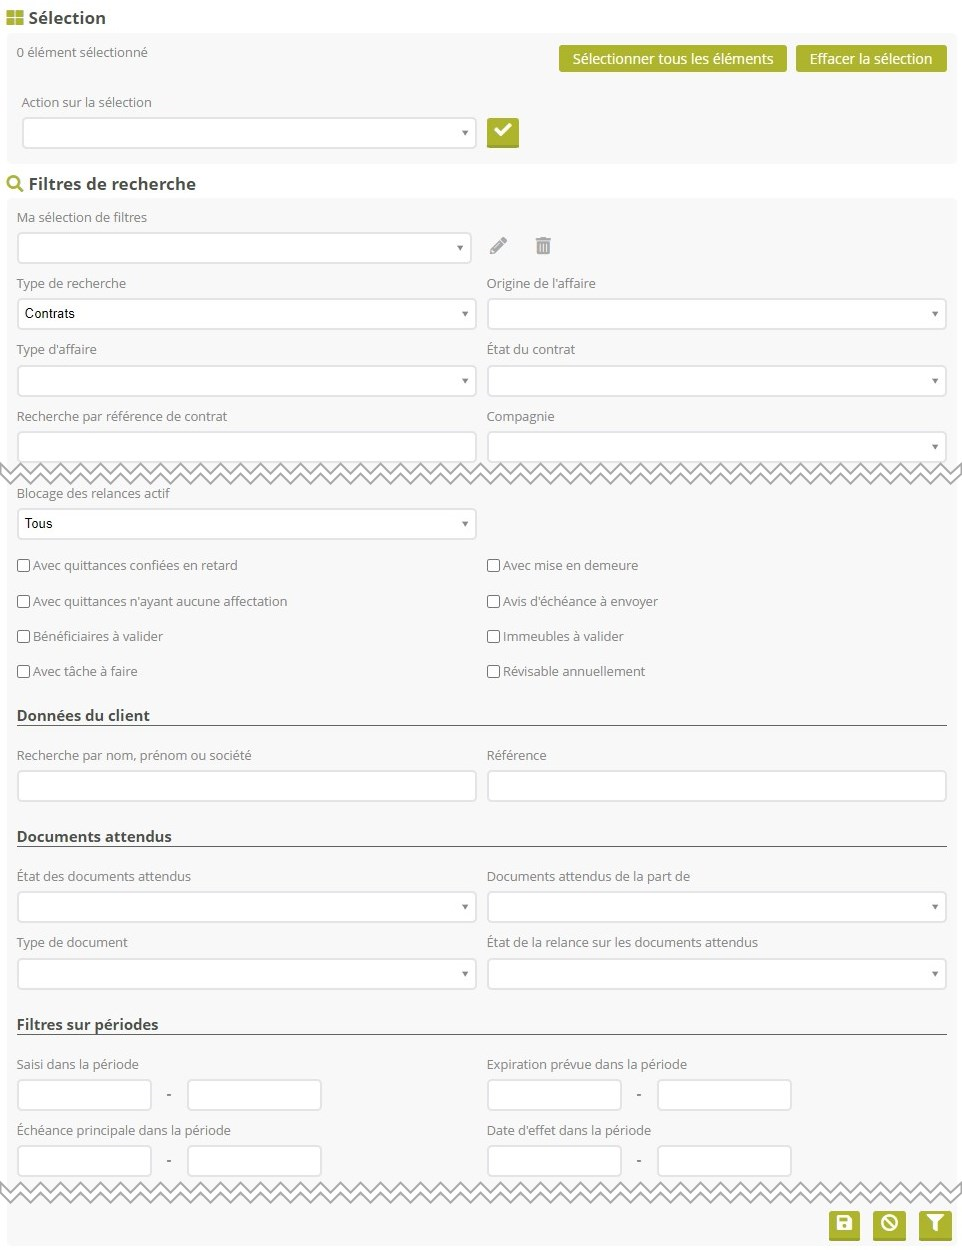This screenshot has height=1250, width=962.
Task: Check the 'Avec mise en demeure' box
Action: coord(494,566)
